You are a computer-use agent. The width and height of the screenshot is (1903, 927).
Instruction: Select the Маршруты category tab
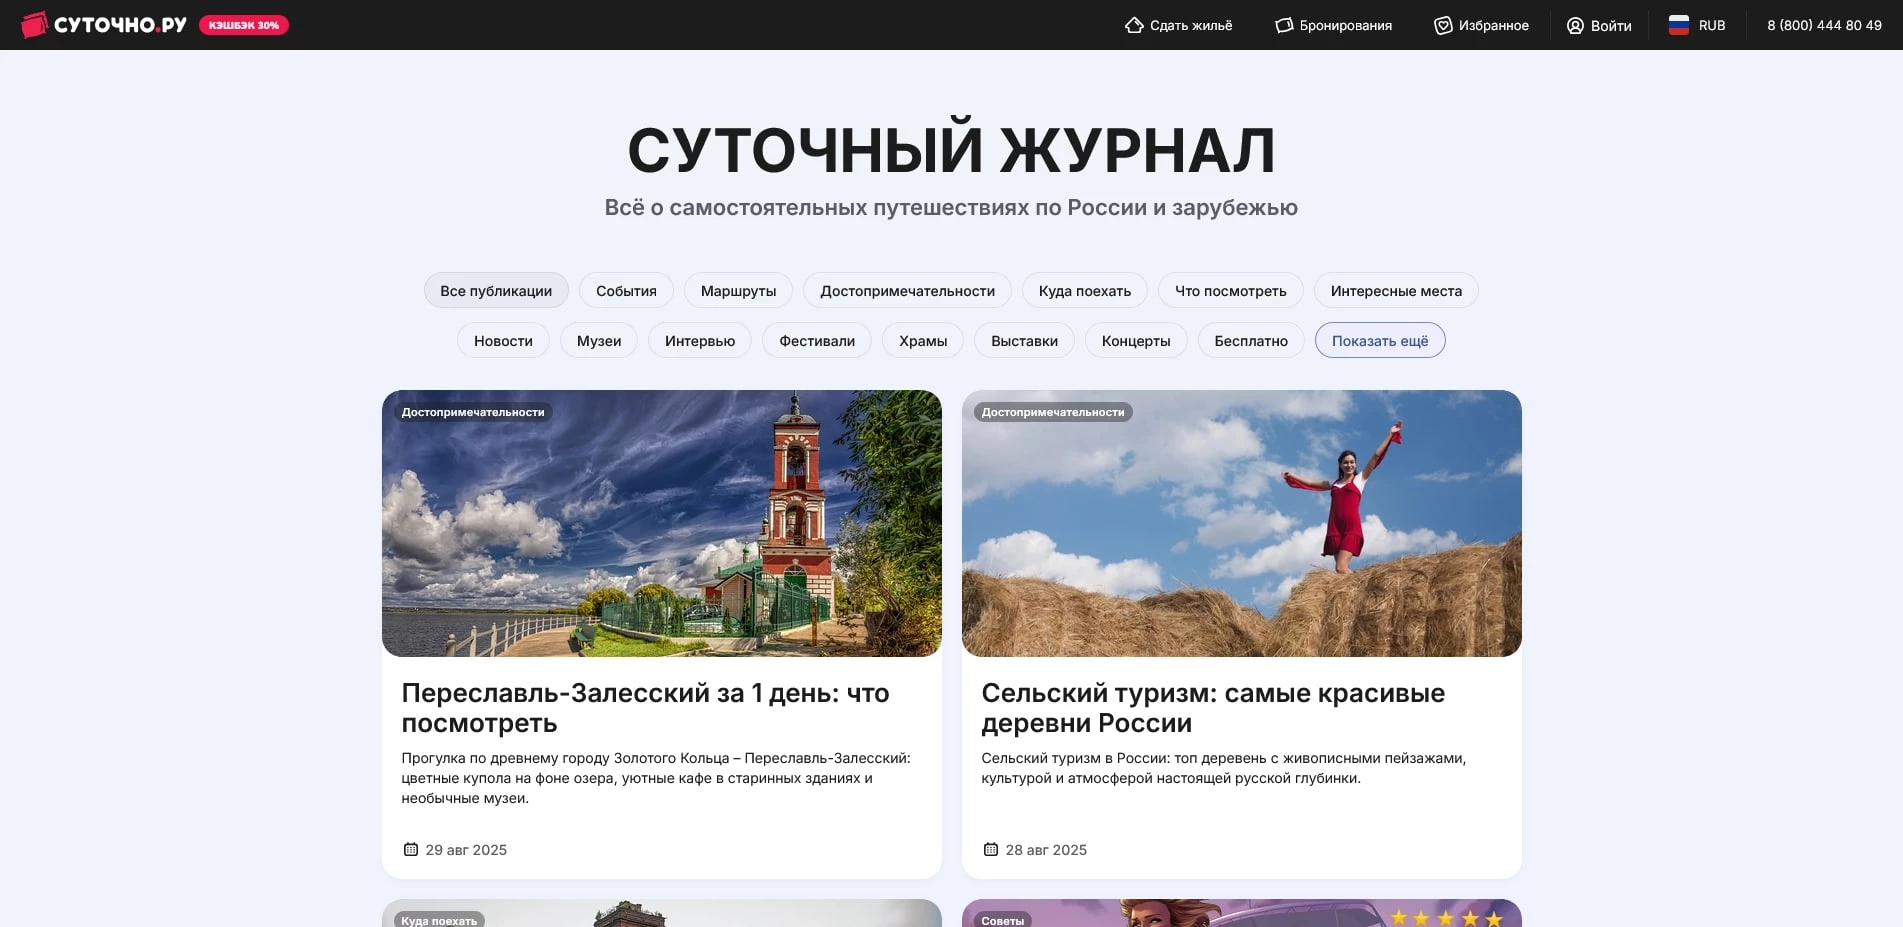point(738,290)
